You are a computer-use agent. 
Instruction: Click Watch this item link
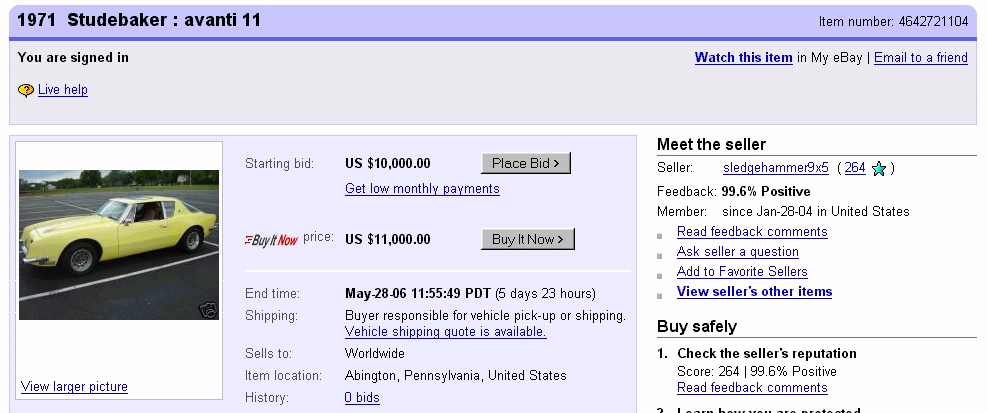coord(743,58)
